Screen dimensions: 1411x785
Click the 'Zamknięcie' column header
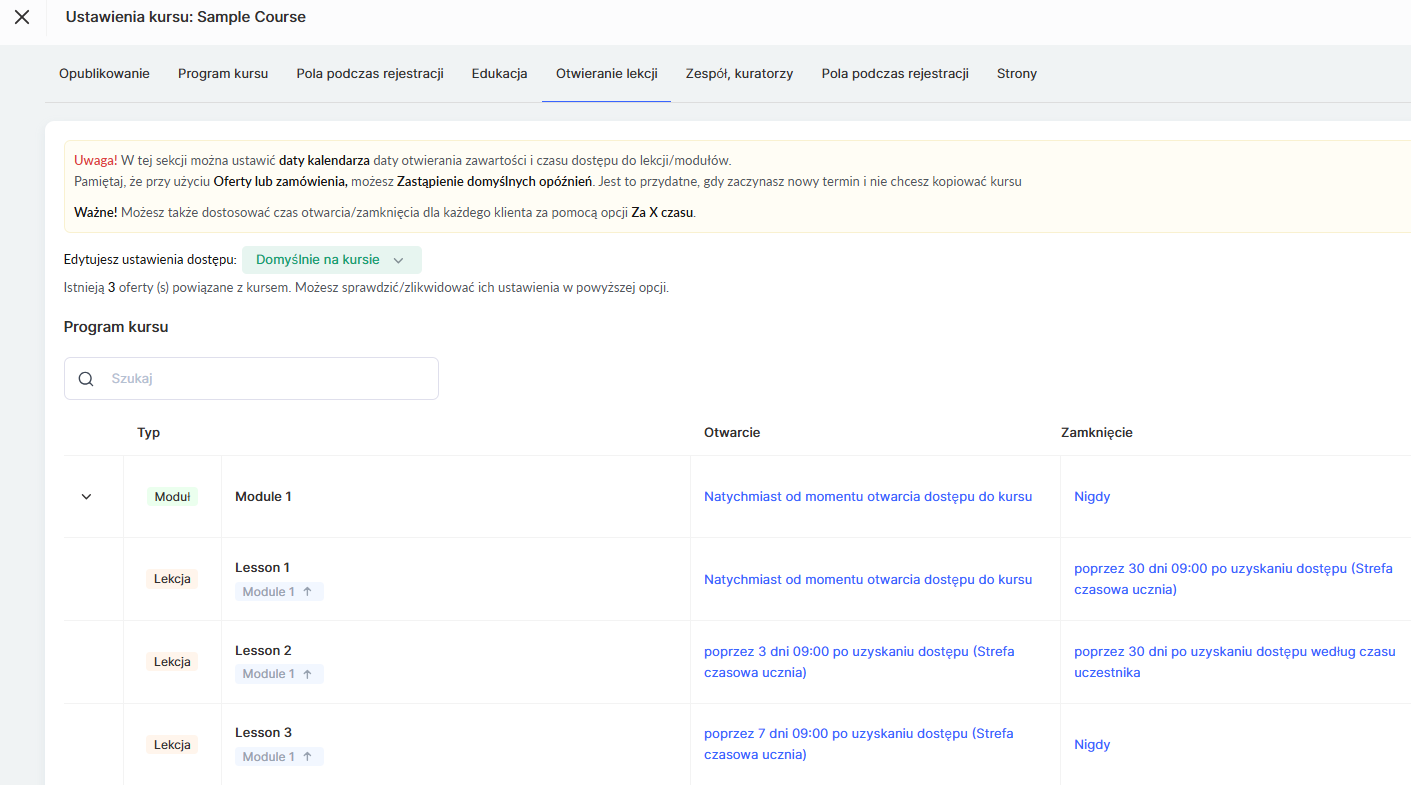pyautogui.click(x=1097, y=433)
